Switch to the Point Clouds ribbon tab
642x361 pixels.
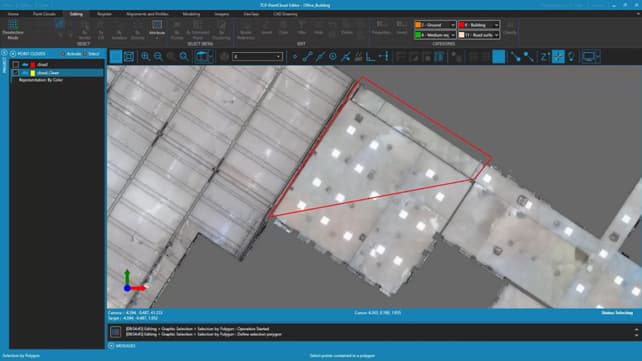point(44,14)
